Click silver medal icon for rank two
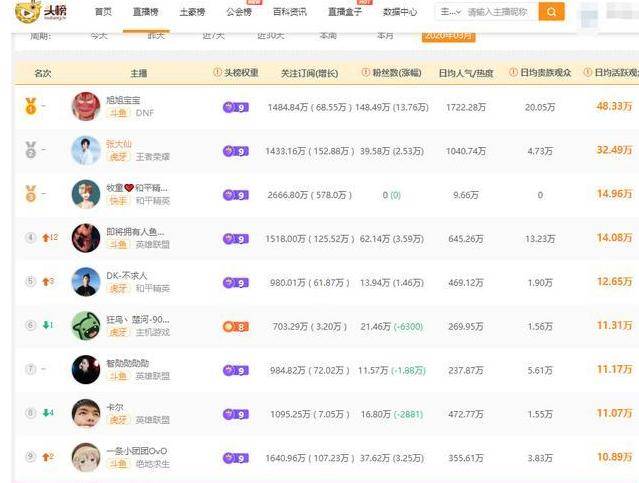639x483 pixels. pos(31,150)
